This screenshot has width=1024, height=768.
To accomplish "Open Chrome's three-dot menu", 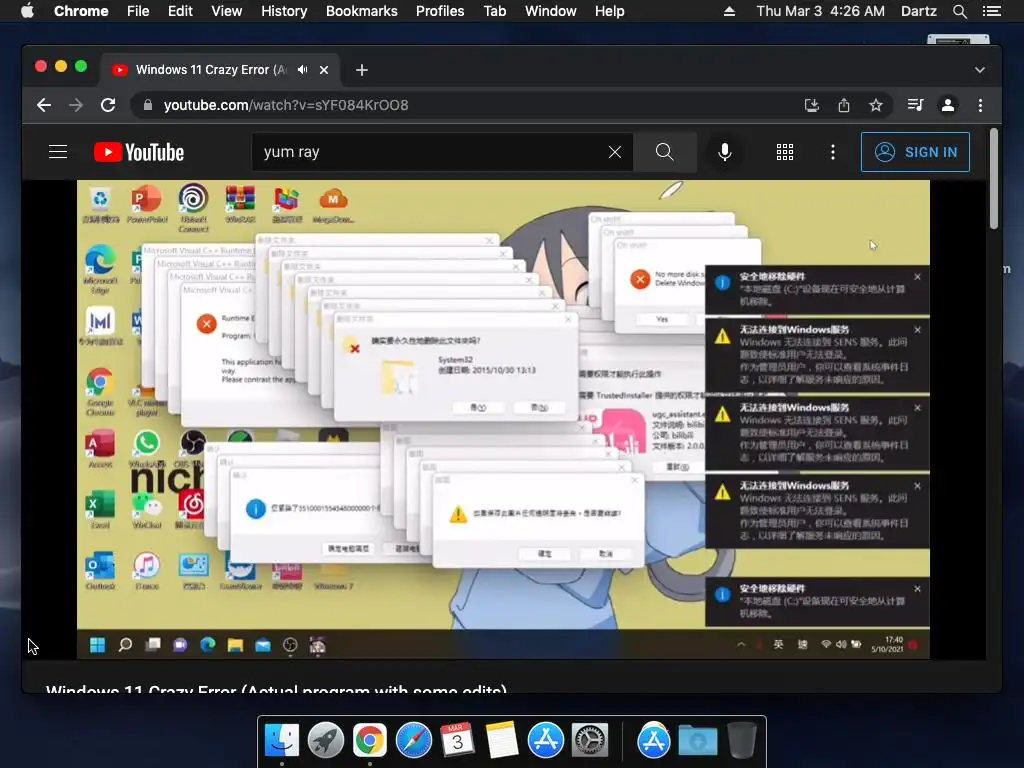I will click(x=980, y=105).
